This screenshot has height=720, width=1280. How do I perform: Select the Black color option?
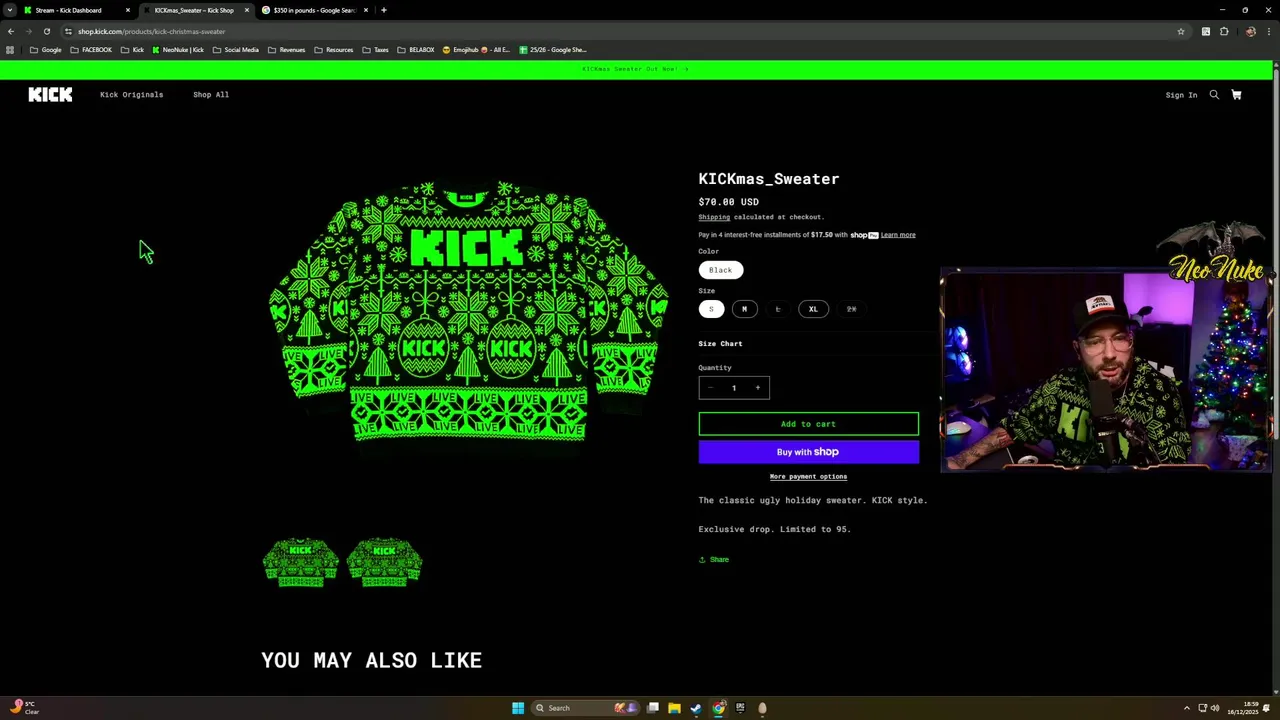(x=721, y=270)
